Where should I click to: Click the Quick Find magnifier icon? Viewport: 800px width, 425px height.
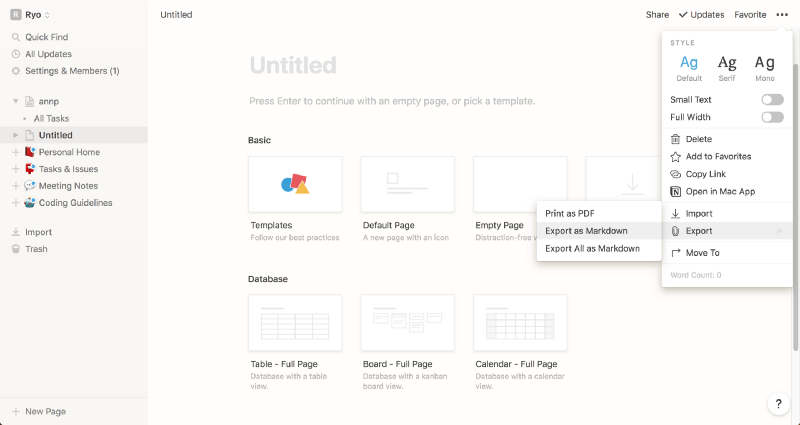click(16, 37)
